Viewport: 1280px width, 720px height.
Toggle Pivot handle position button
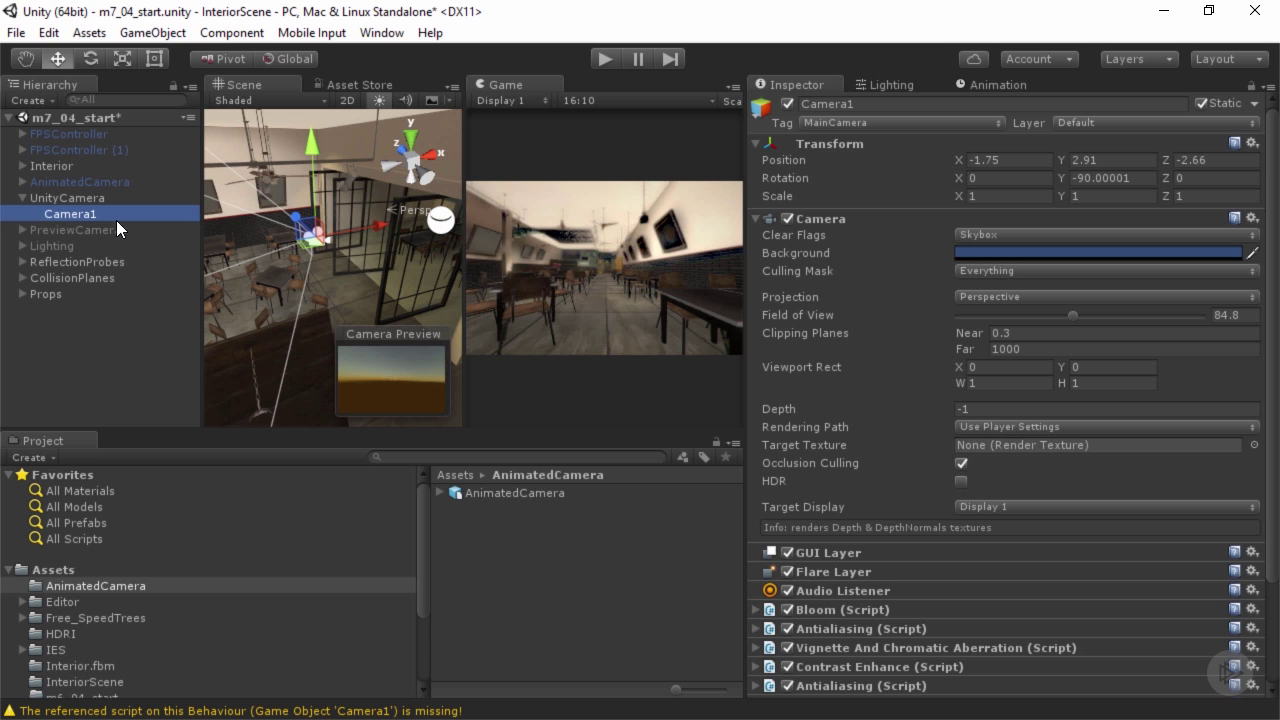[x=222, y=59]
